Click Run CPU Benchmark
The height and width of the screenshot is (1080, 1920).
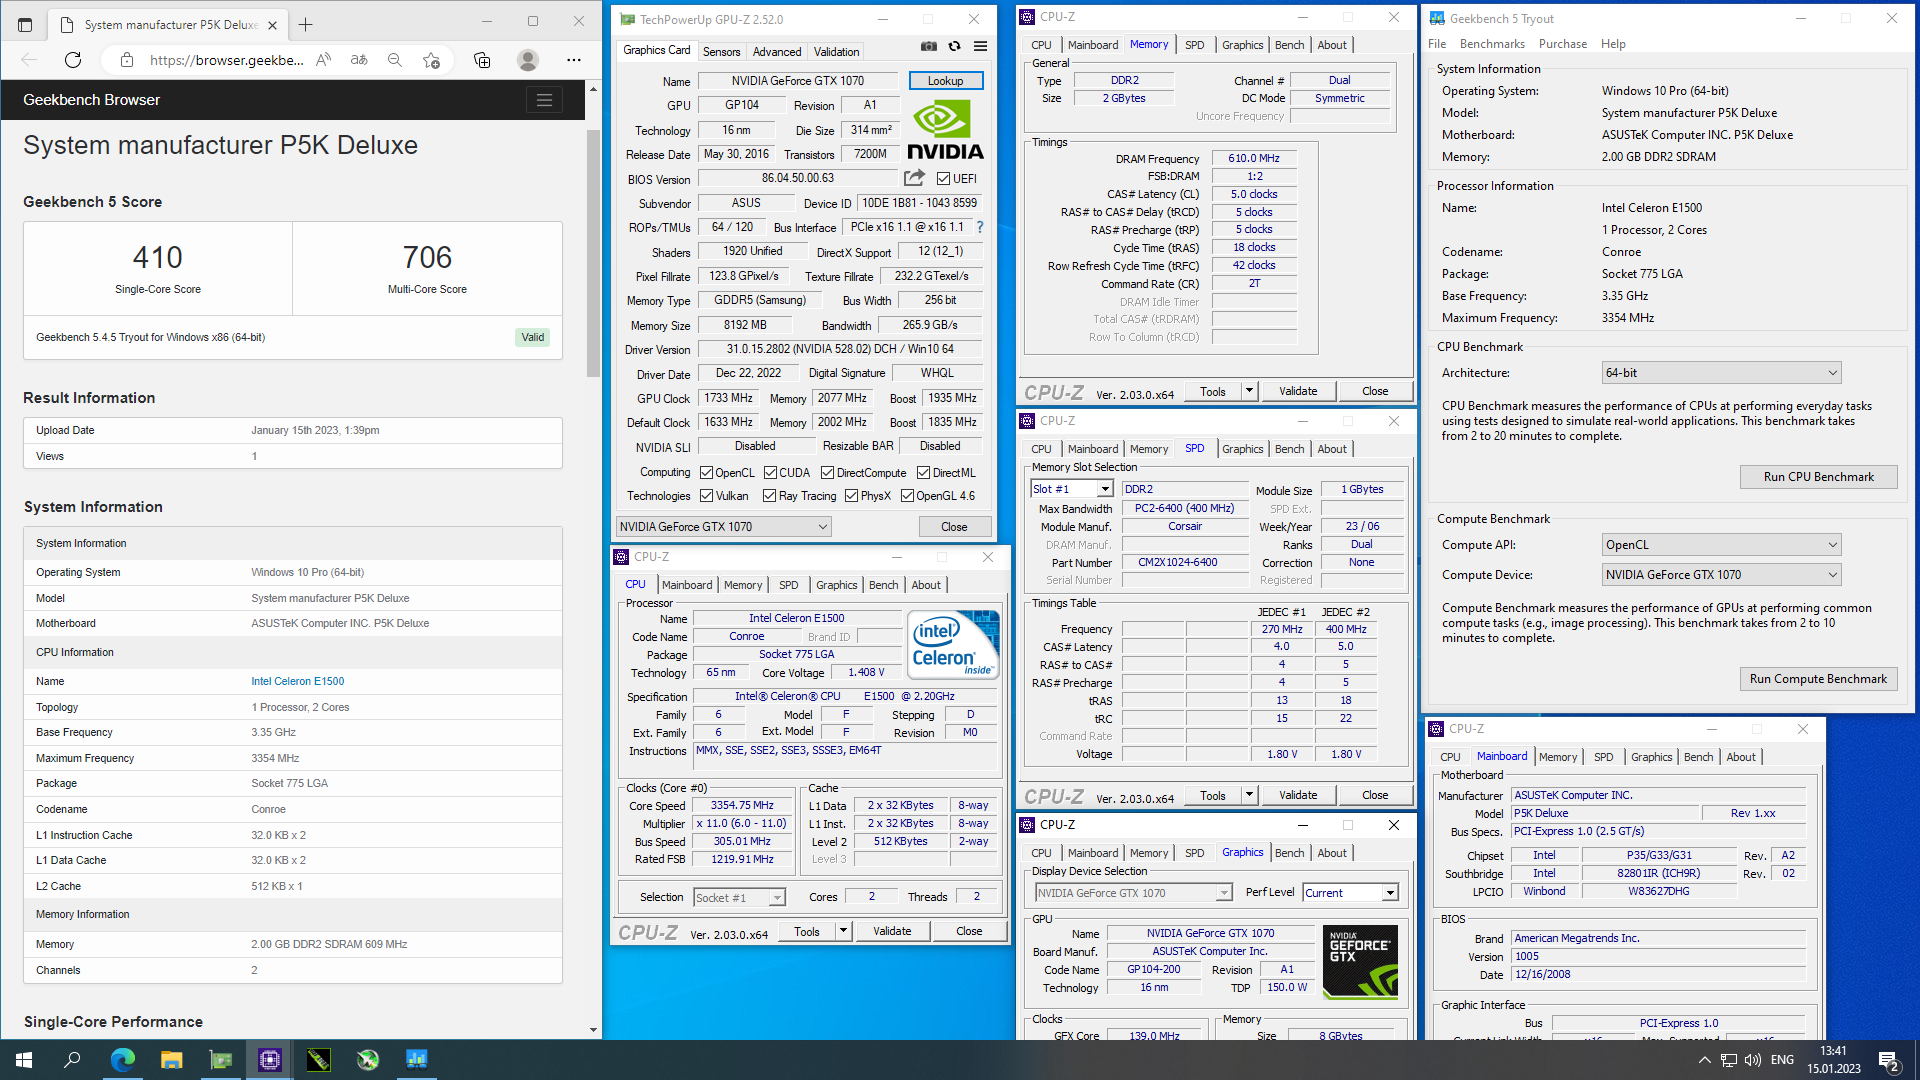pyautogui.click(x=1818, y=477)
